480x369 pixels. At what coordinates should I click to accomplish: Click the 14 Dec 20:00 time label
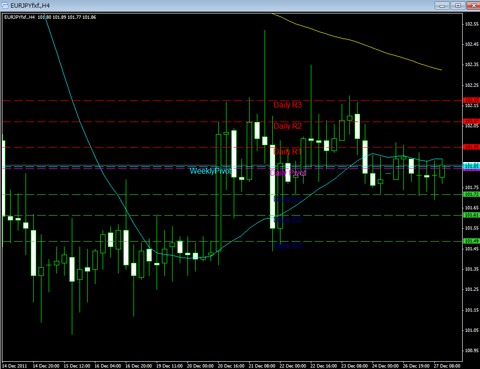click(x=46, y=366)
